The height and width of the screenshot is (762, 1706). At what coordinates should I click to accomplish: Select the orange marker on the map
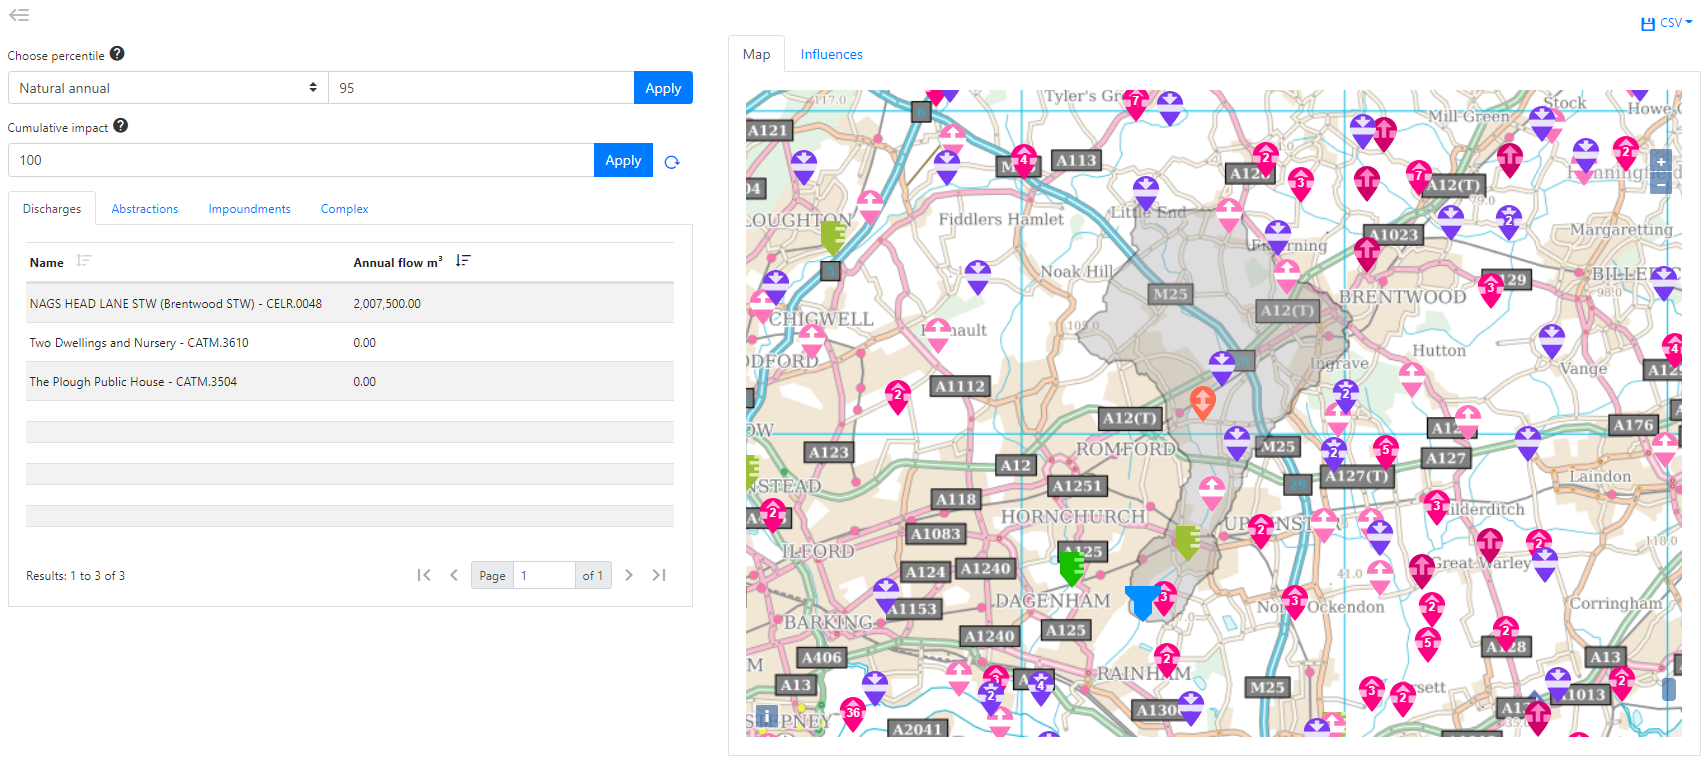pos(1202,402)
